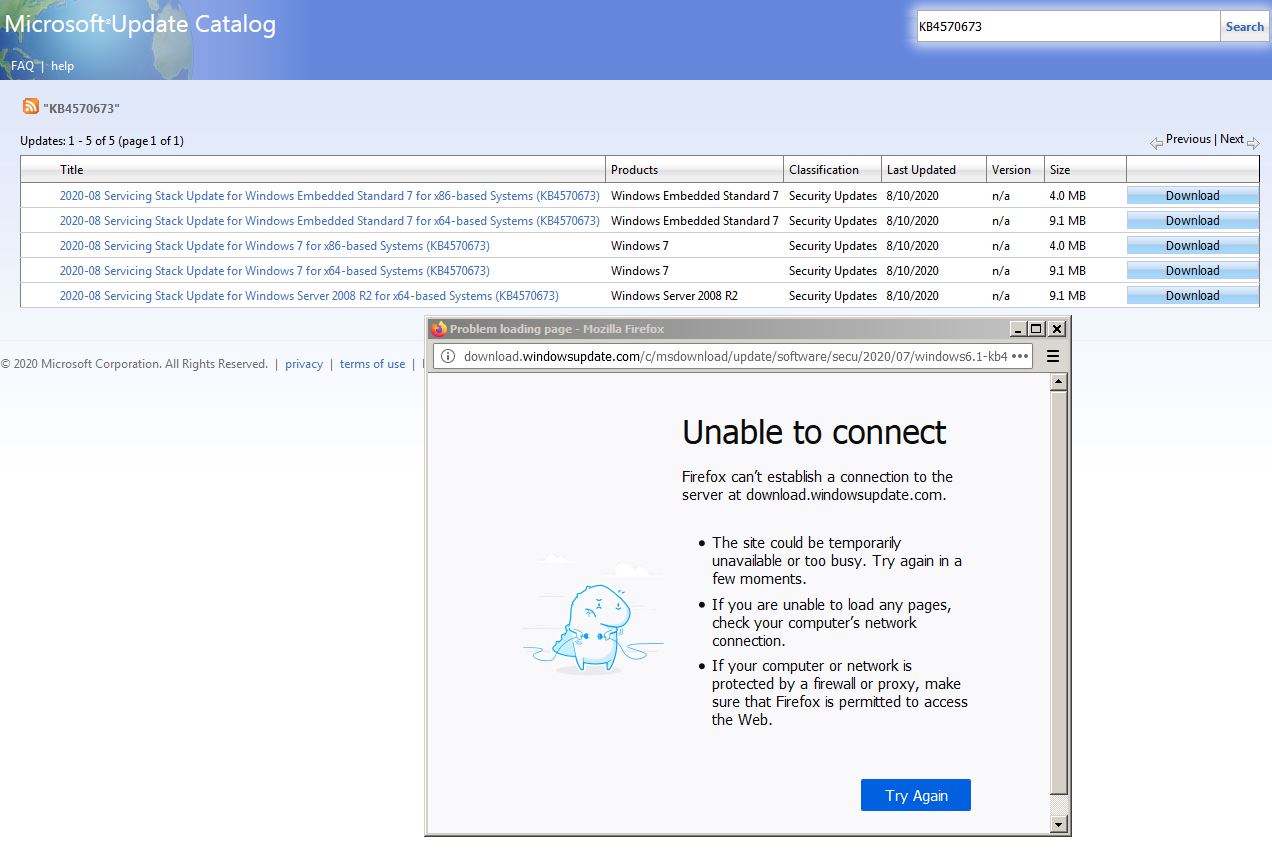Open Windows Embedded Standard 7 x86 update title

click(330, 196)
